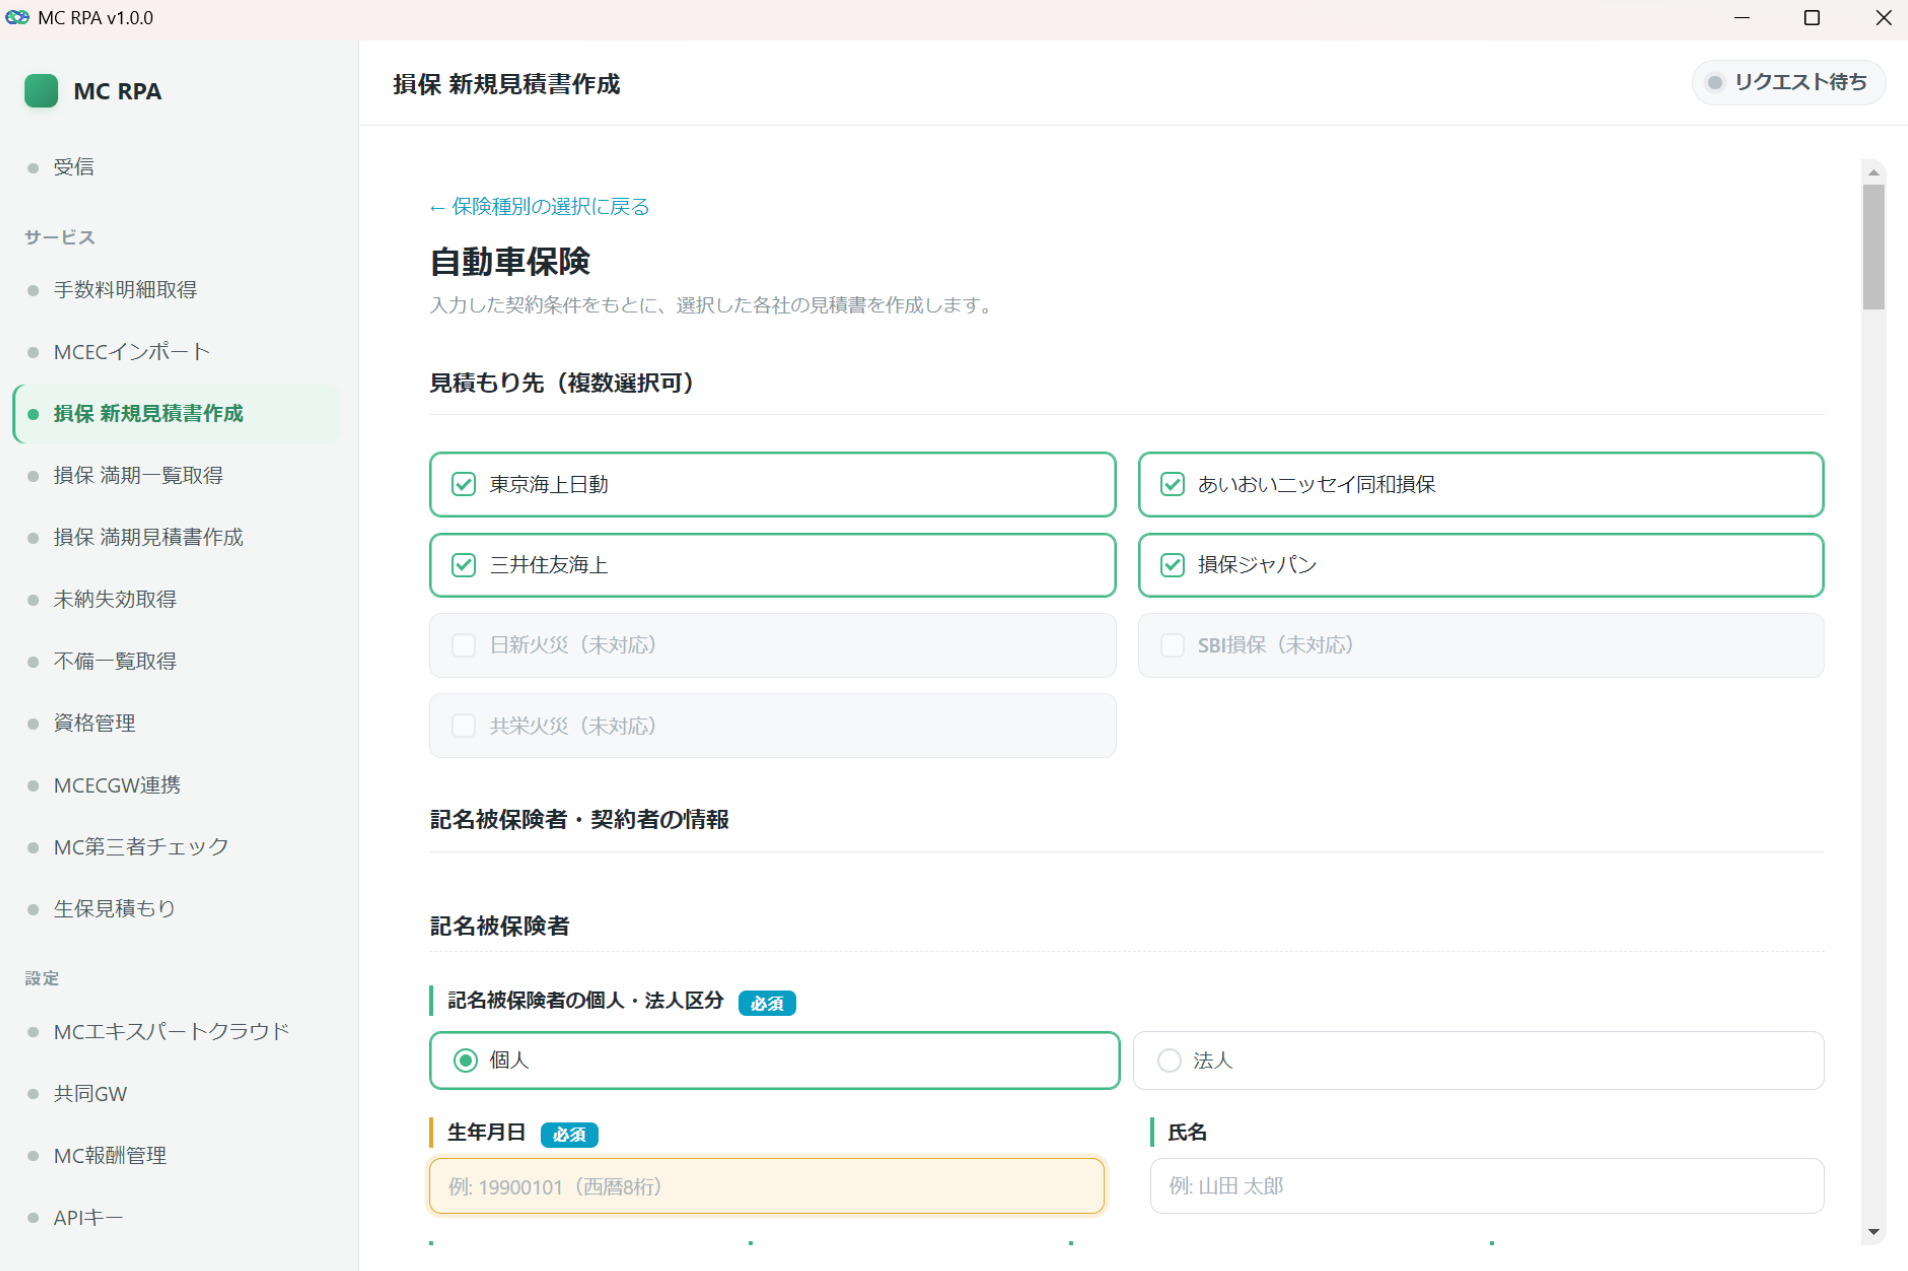Select the 個人 radio button
Image resolution: width=1908 pixels, height=1271 pixels.
coord(466,1060)
